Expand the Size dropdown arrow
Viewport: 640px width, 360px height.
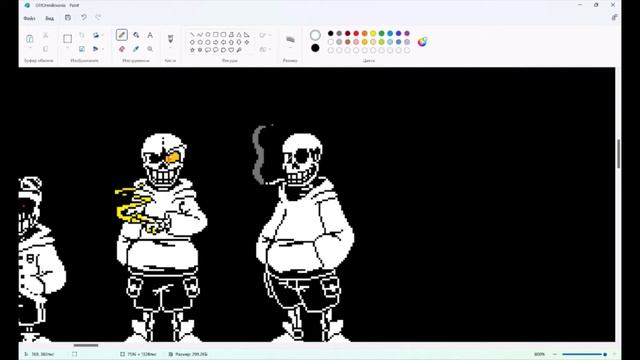pyautogui.click(x=290, y=48)
